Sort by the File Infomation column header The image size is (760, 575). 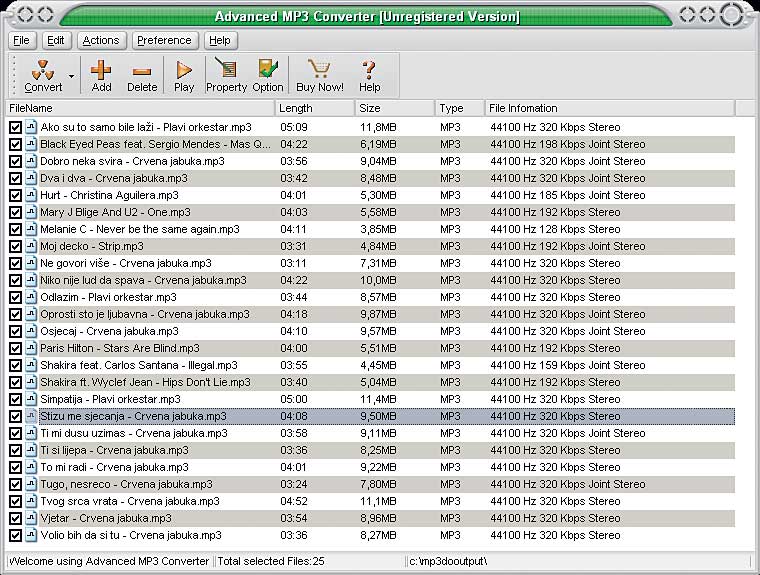click(610, 108)
